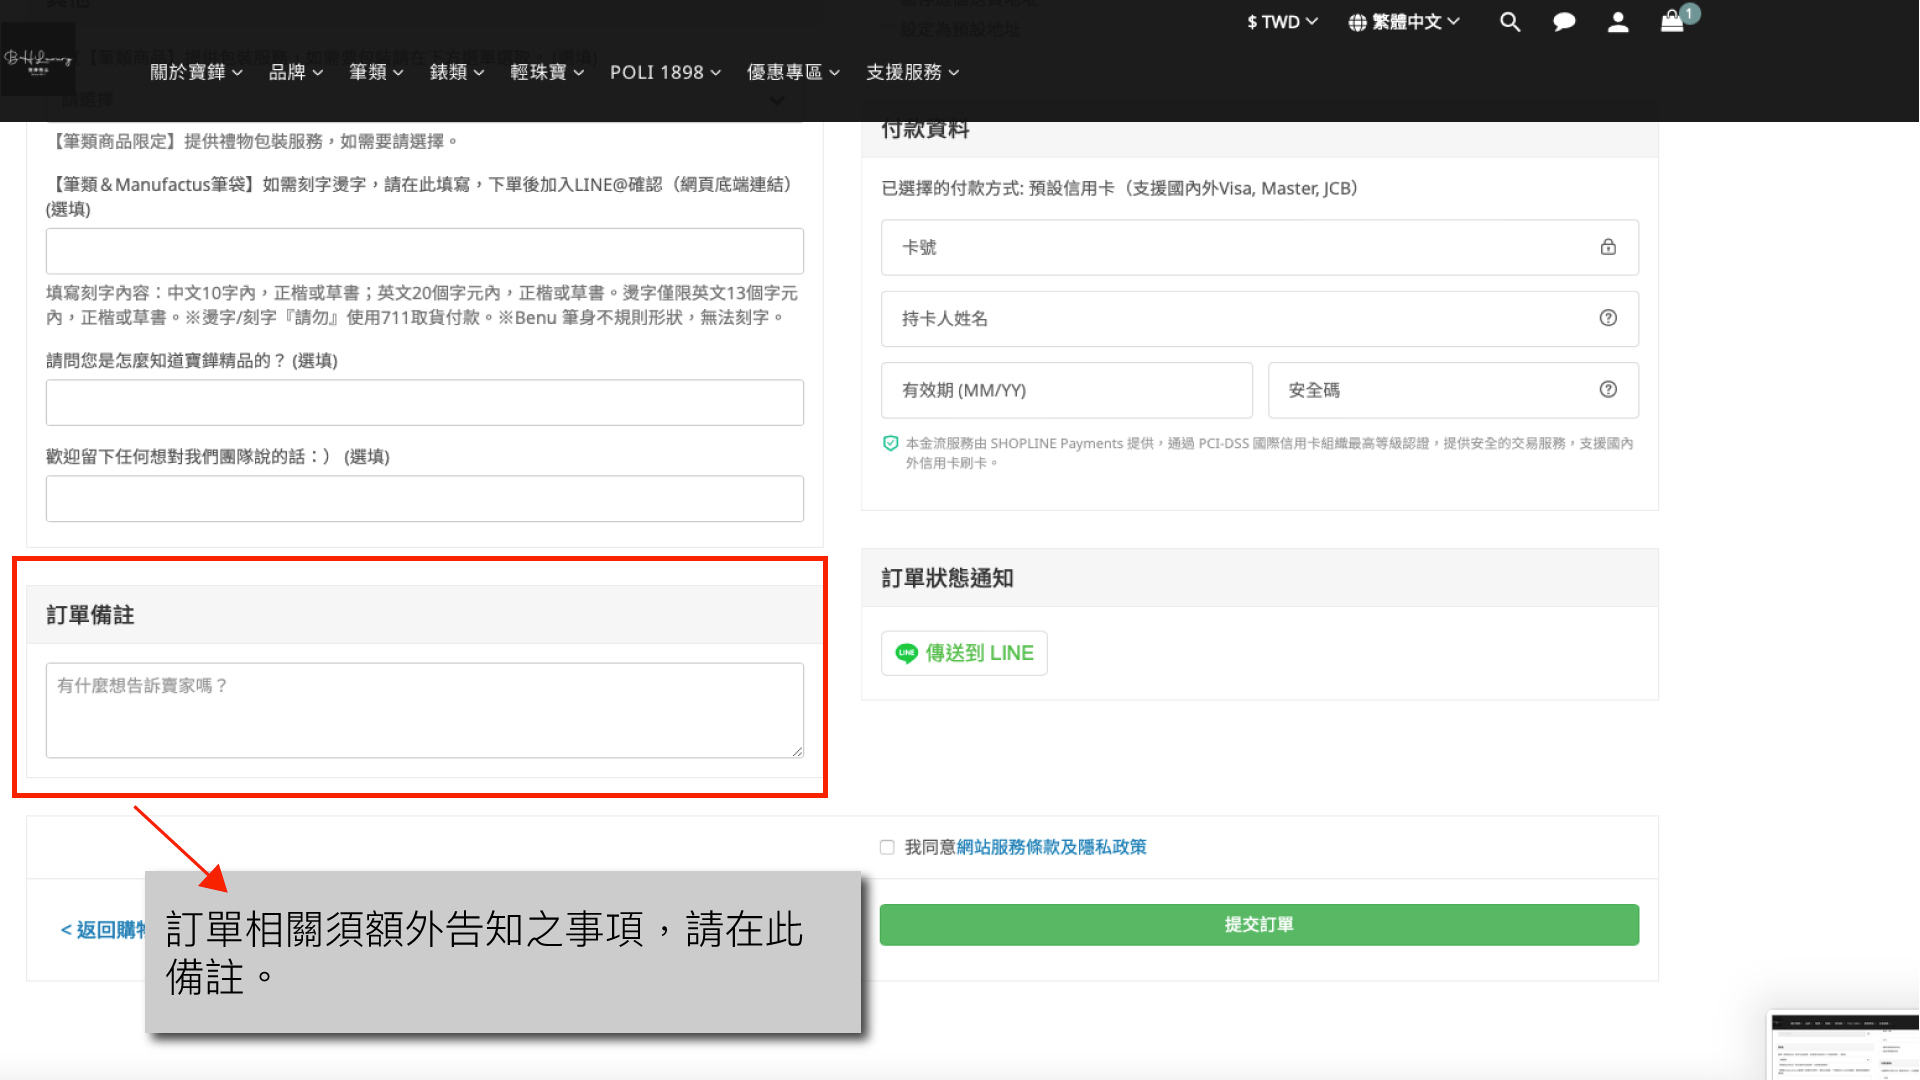Click the security code help icon
Viewport: 1920px width, 1080px height.
(x=1608, y=390)
